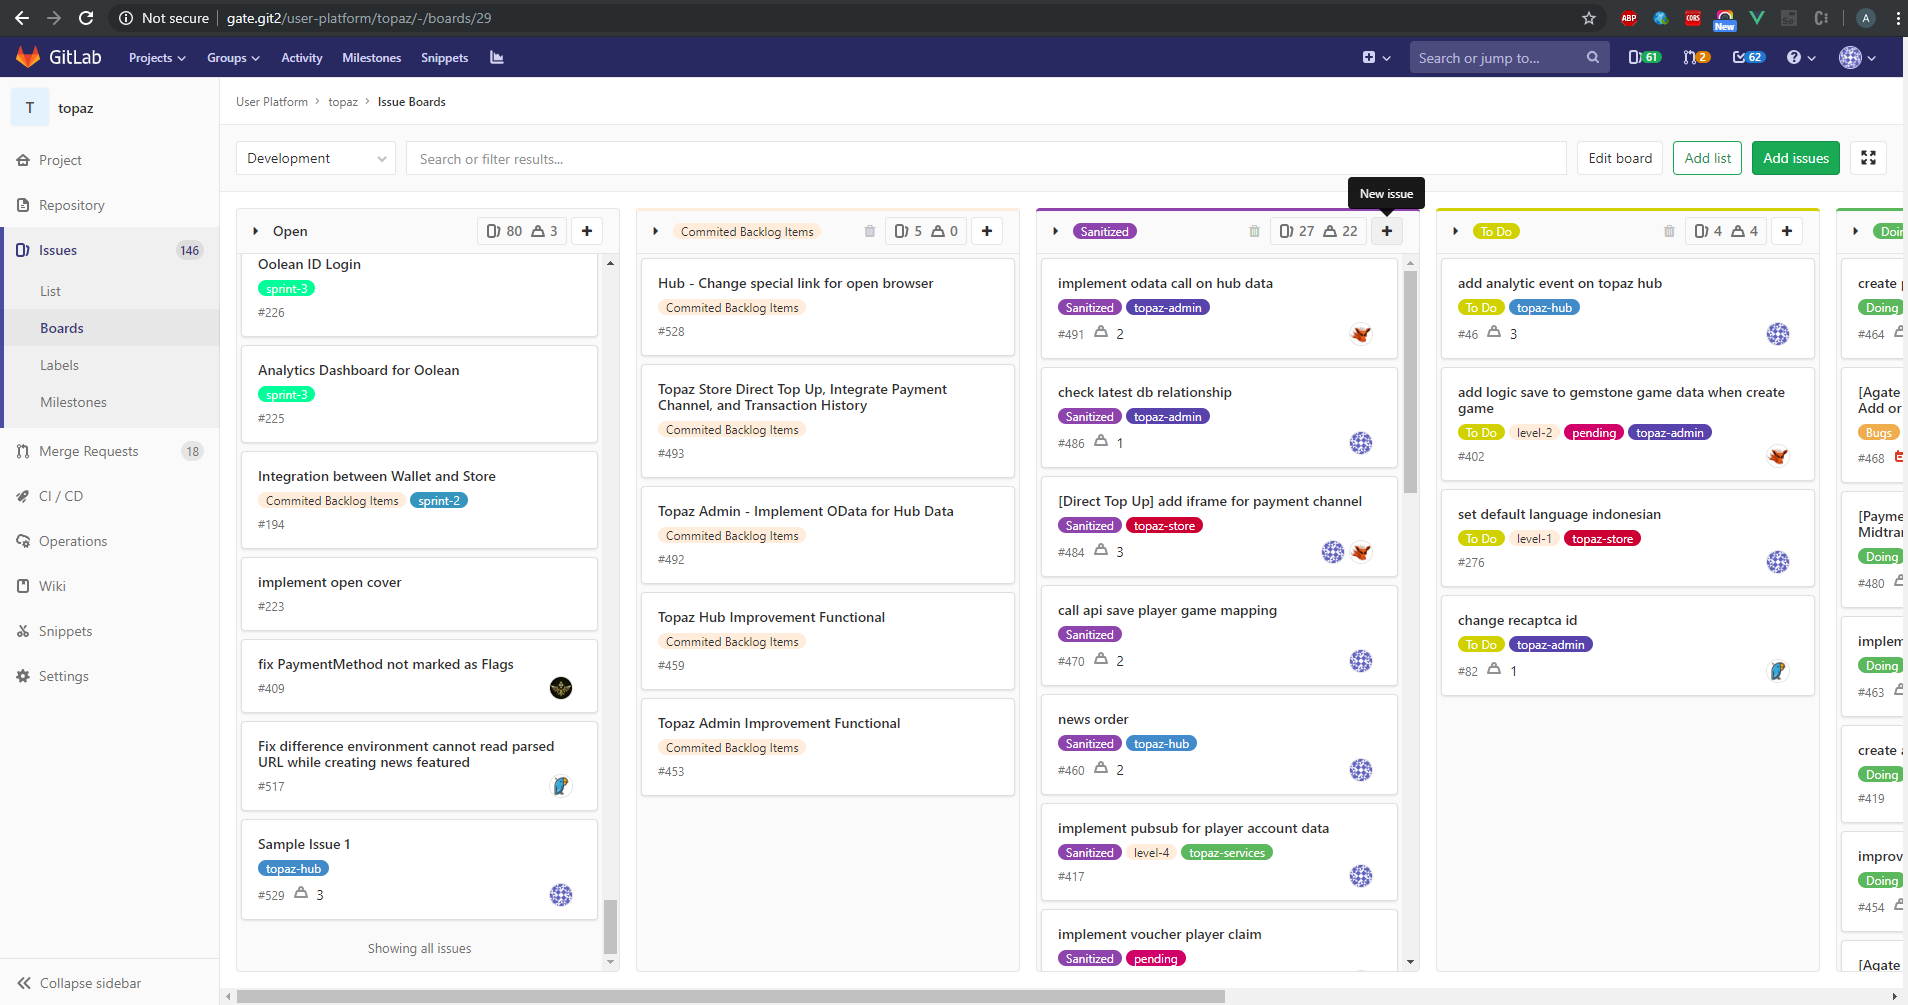Expand the Projects menu
The width and height of the screenshot is (1908, 1005).
tap(157, 58)
